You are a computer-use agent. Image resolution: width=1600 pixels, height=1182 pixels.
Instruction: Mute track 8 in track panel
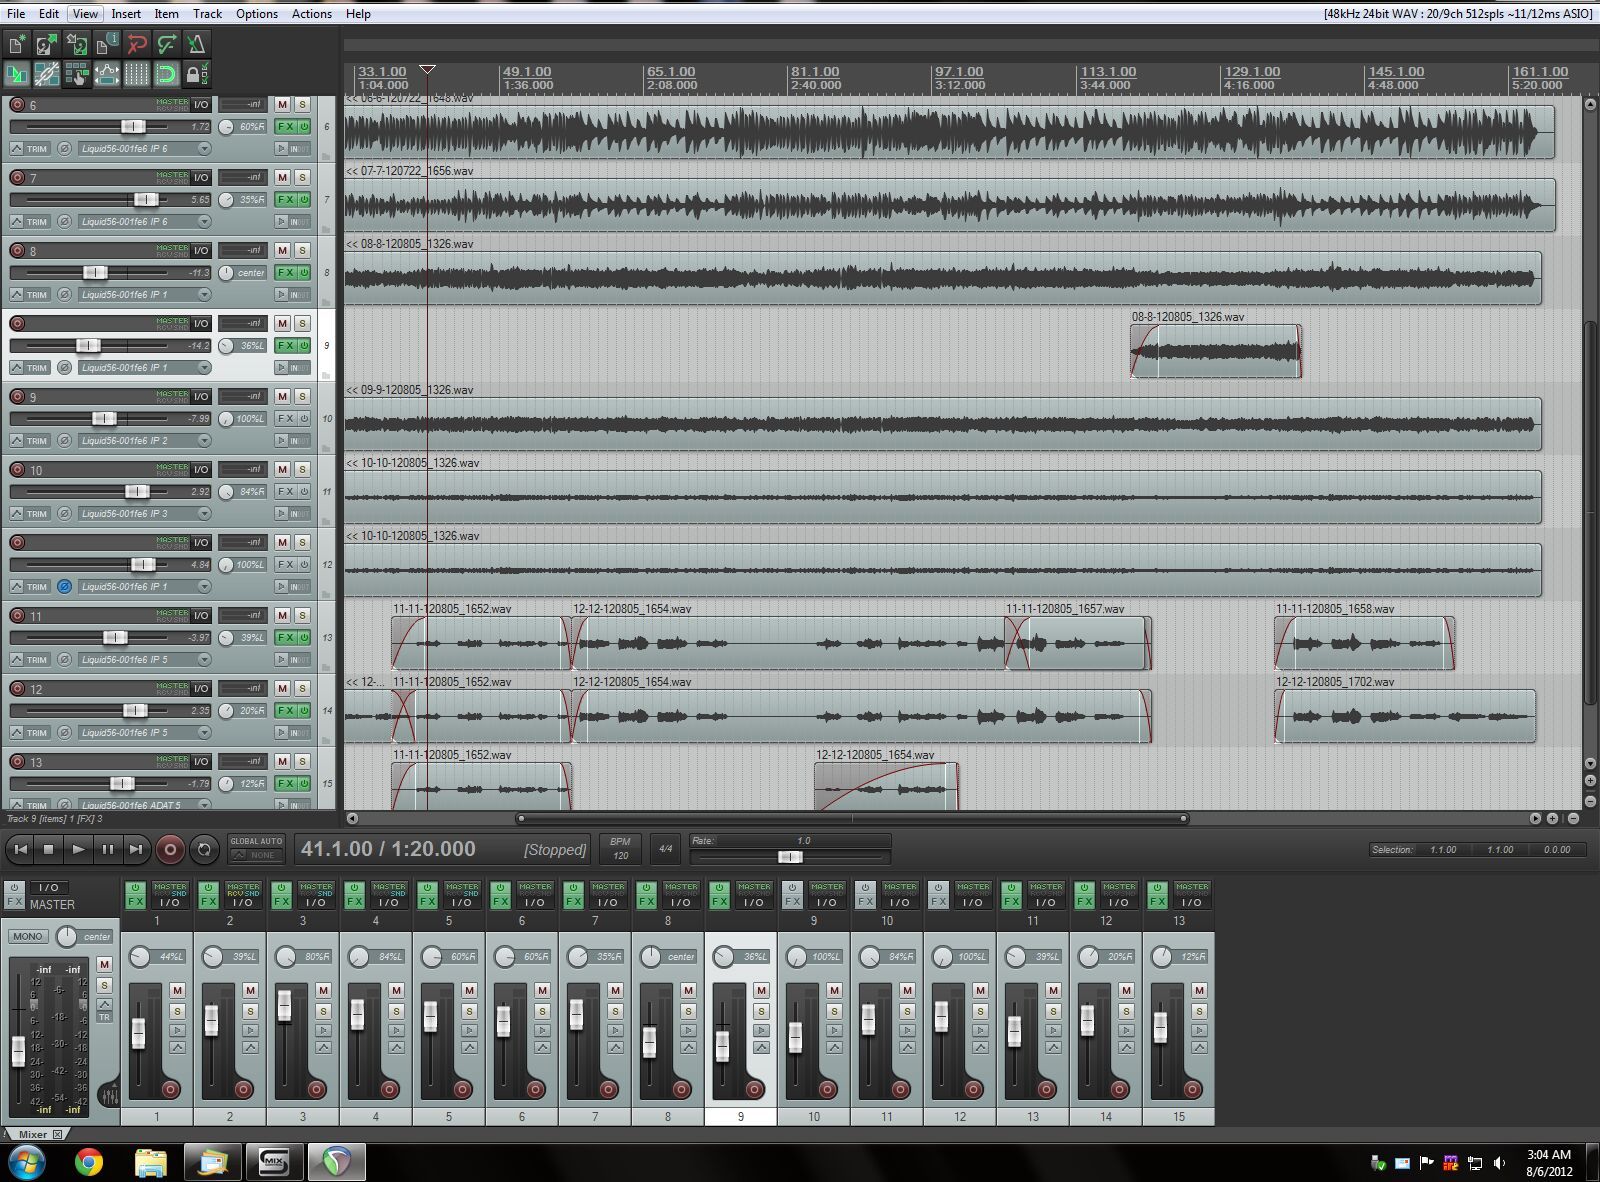[x=282, y=250]
